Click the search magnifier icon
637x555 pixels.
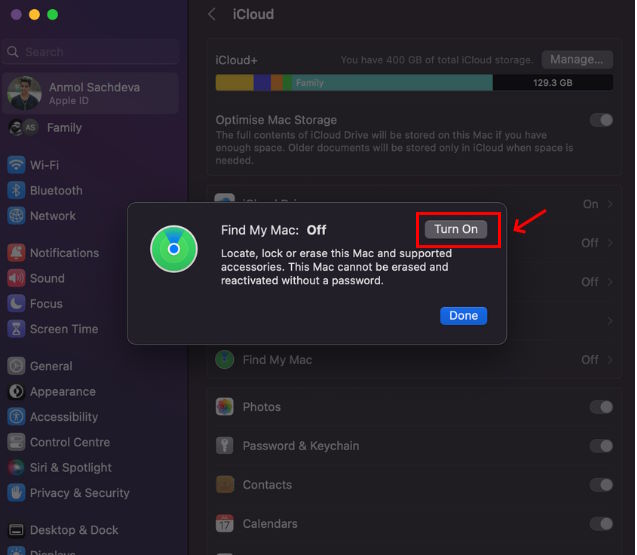13,52
